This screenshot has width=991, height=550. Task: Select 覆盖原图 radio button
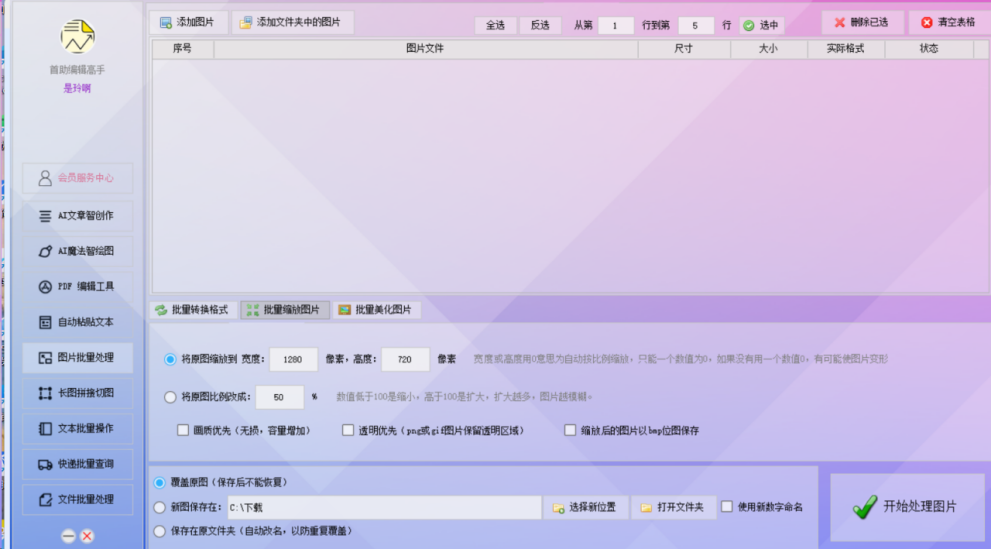(159, 482)
